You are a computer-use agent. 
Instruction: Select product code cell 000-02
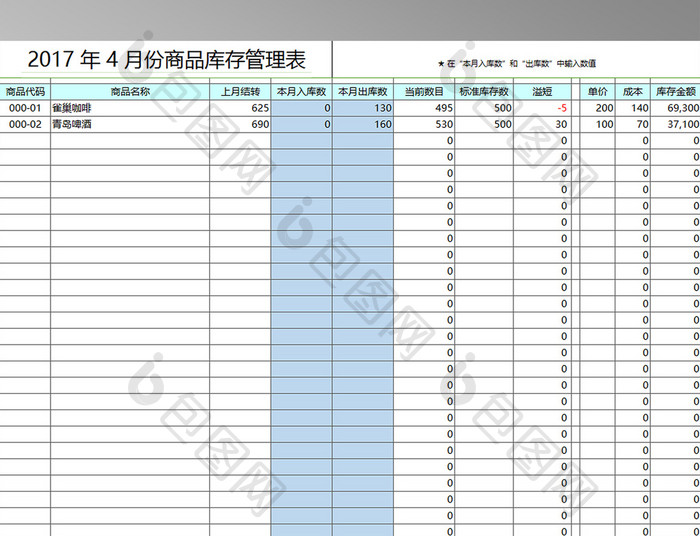25,125
